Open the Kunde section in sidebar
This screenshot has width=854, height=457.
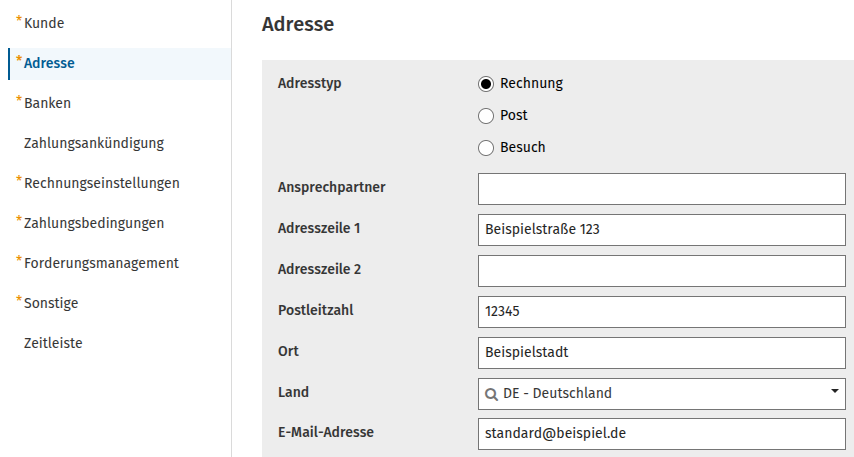click(44, 23)
